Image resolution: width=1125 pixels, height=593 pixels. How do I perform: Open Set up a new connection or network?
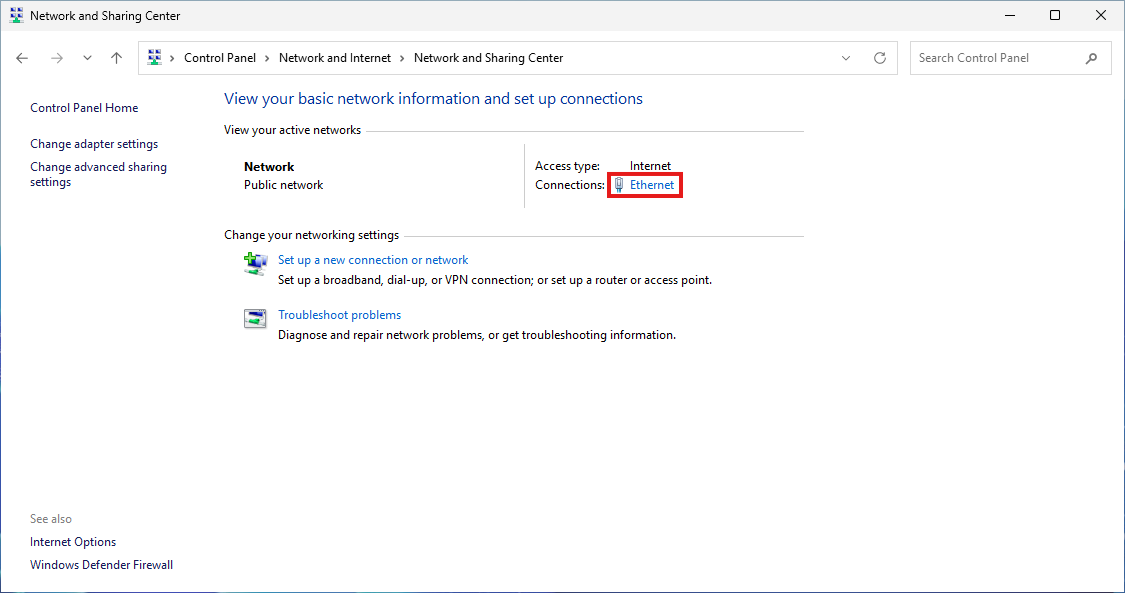(x=373, y=260)
